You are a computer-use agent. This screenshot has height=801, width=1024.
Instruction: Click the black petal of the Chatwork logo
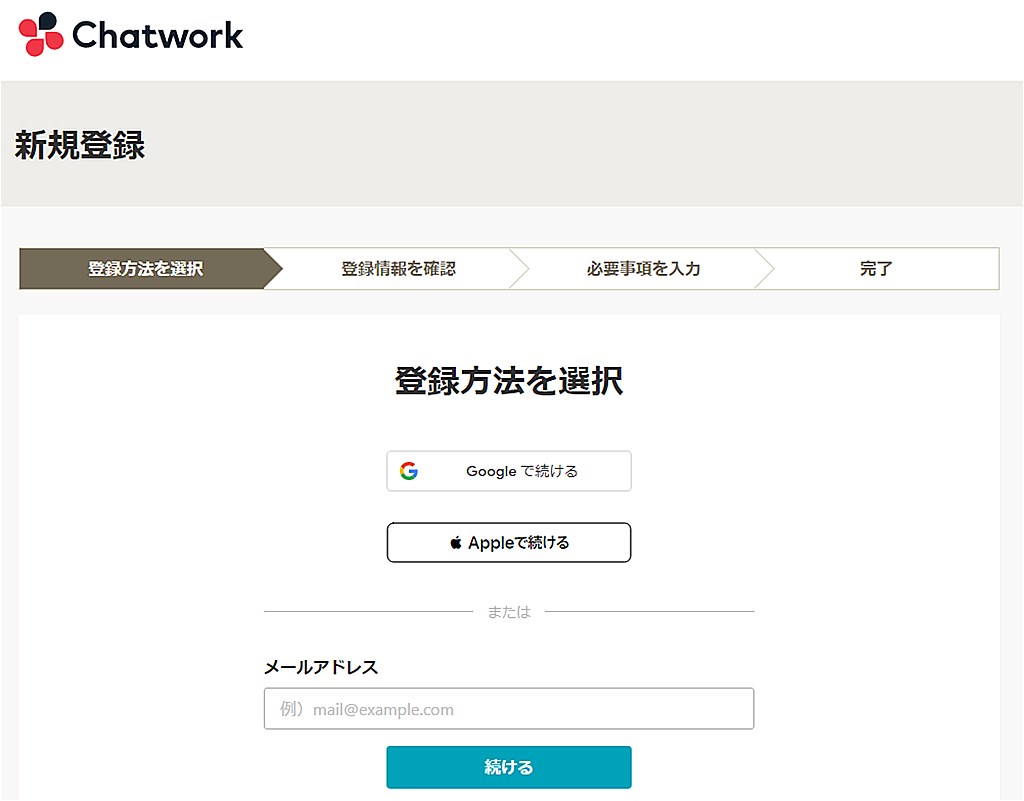coord(48,19)
